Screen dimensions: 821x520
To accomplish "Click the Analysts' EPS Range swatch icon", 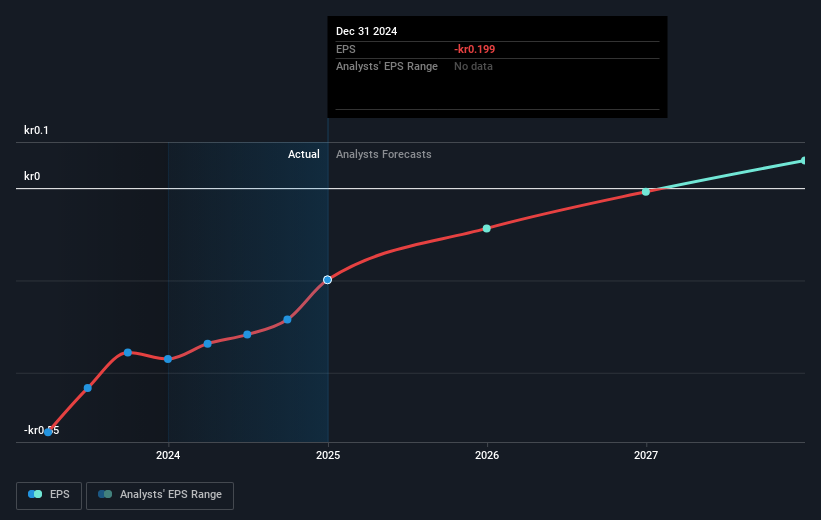I will (x=105, y=494).
